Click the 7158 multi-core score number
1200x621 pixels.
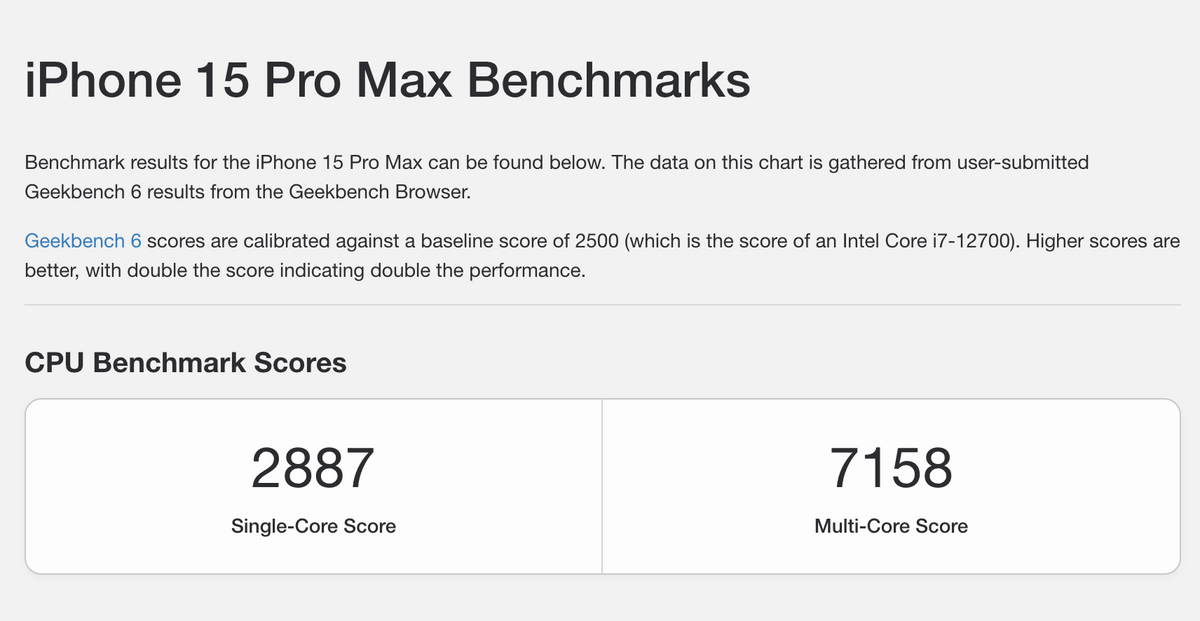click(x=891, y=469)
